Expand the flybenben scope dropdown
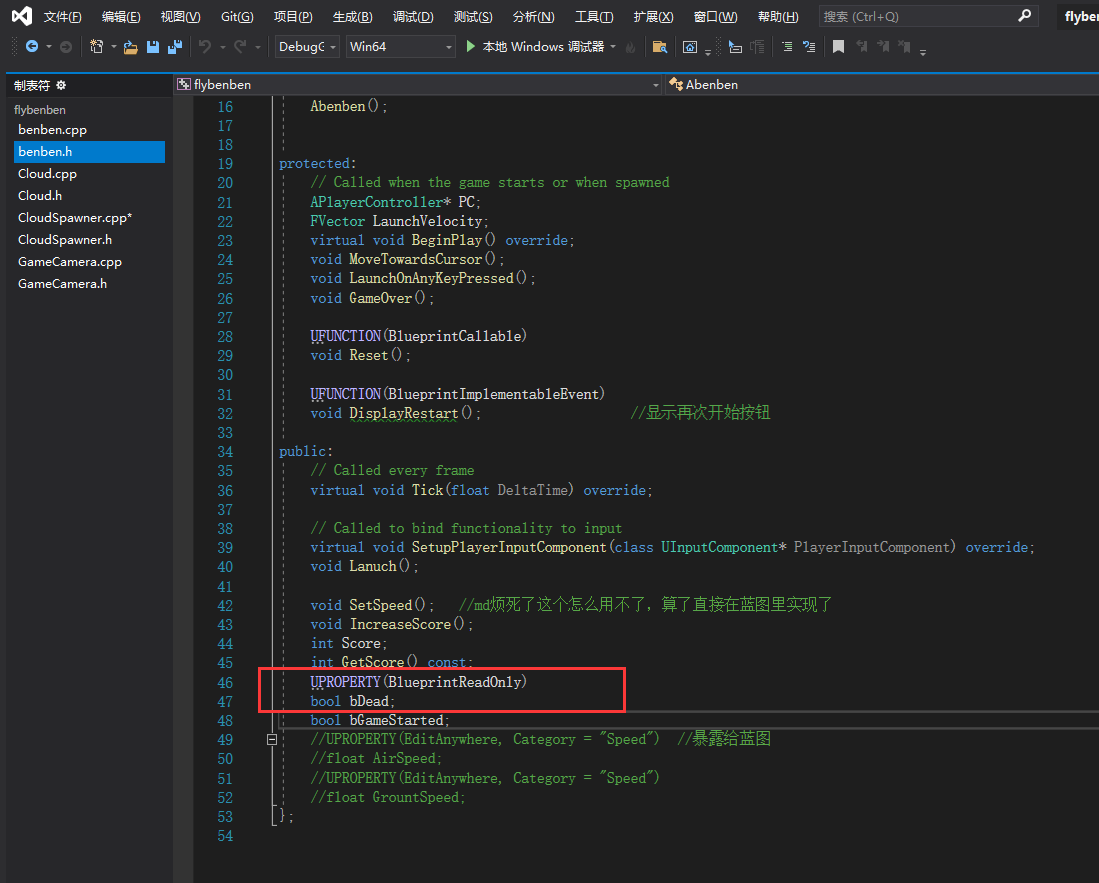This screenshot has width=1099, height=883. click(x=655, y=85)
